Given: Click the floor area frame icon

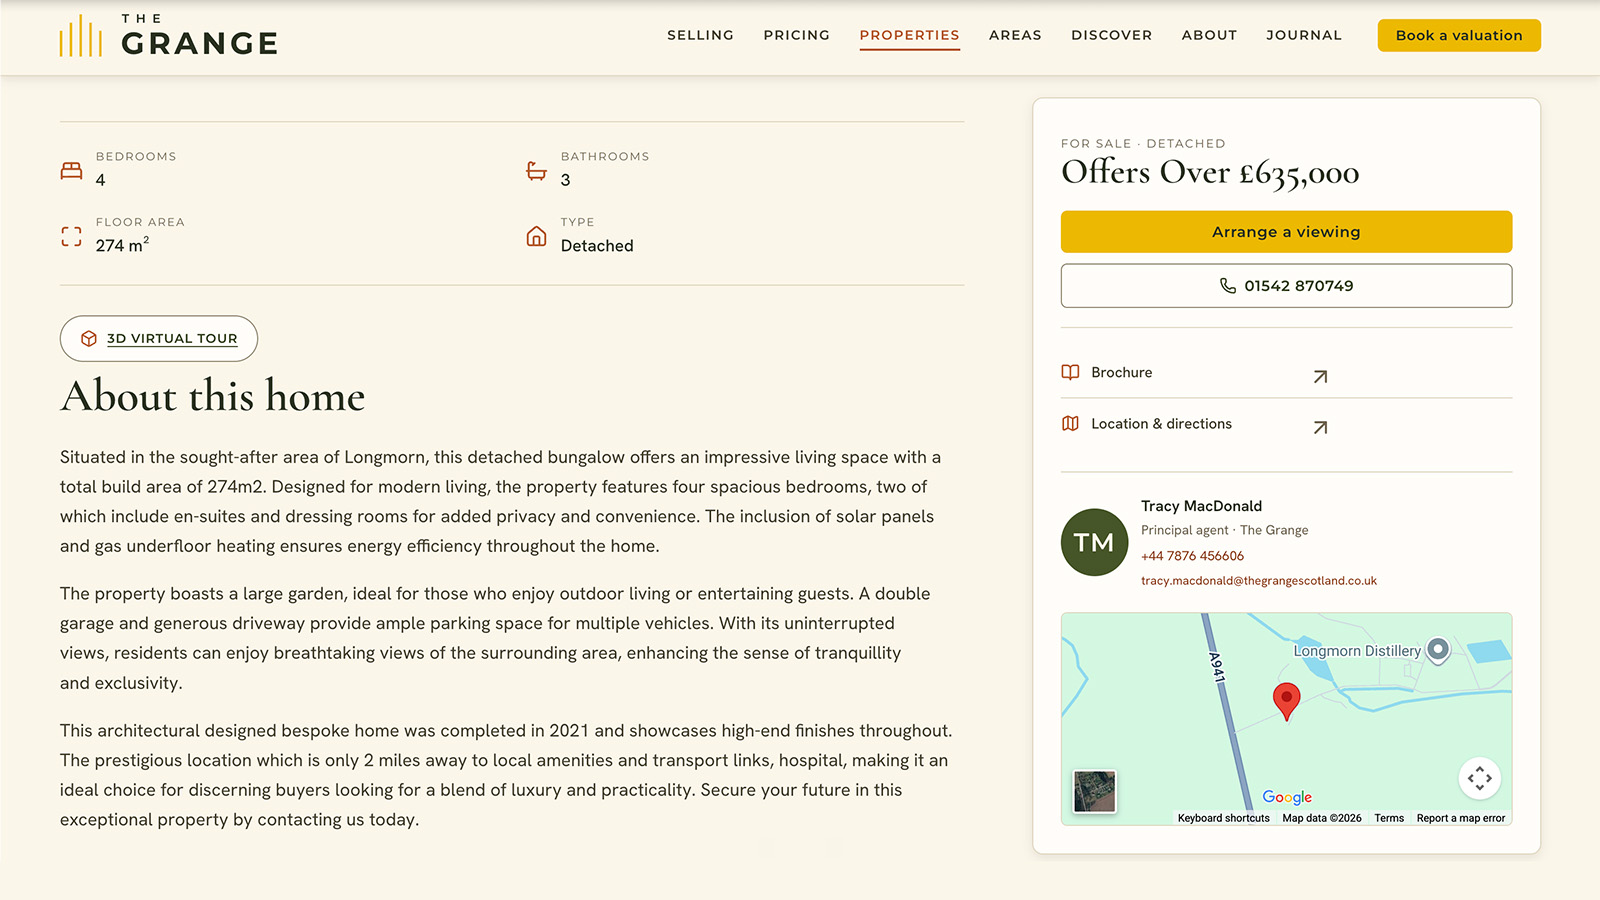Looking at the screenshot, I should click(x=71, y=237).
